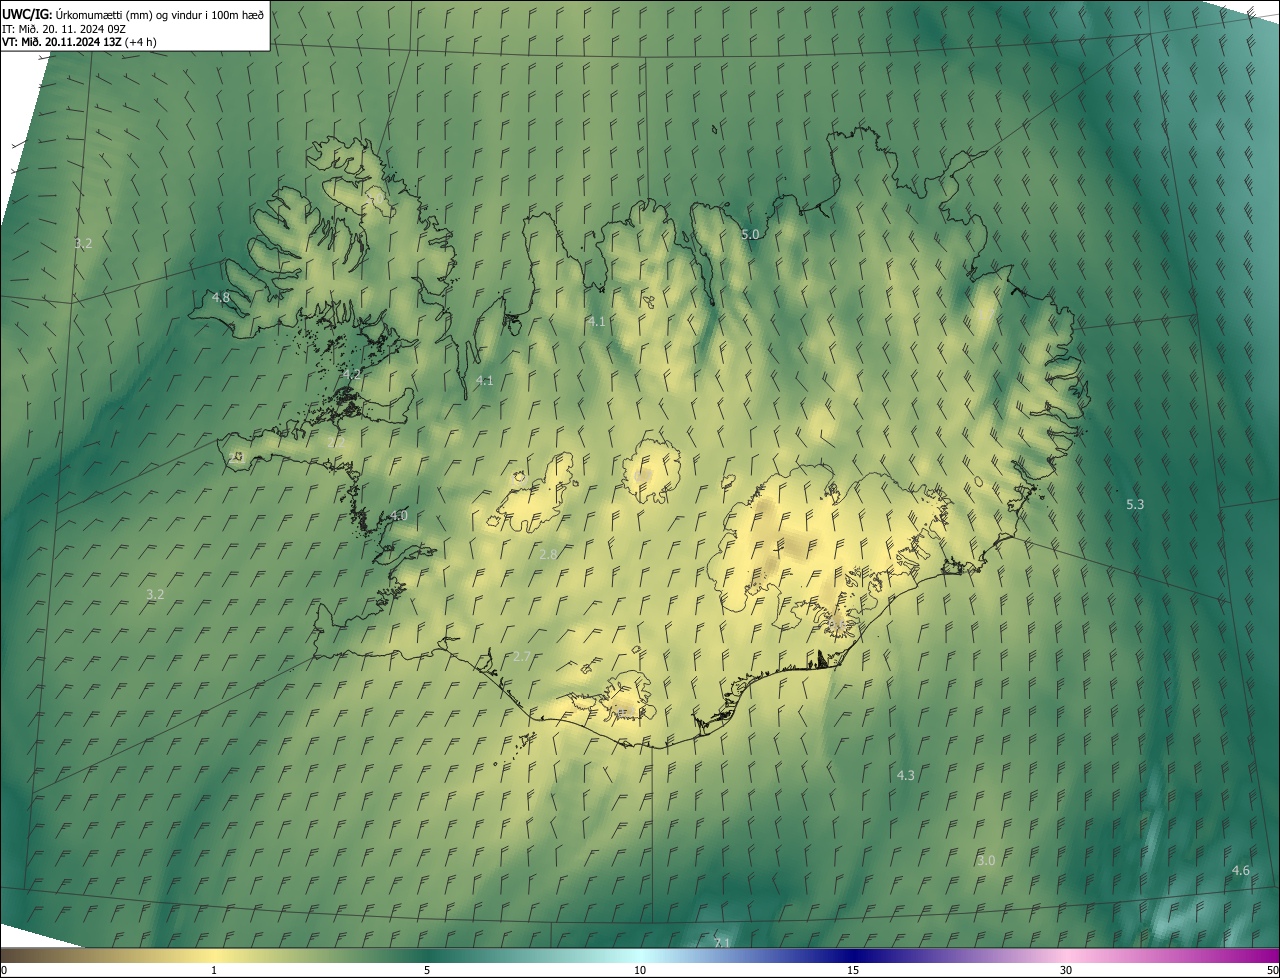This screenshot has width=1280, height=978.
Task: Click the 2.7 value label on the map
Action: [521, 656]
